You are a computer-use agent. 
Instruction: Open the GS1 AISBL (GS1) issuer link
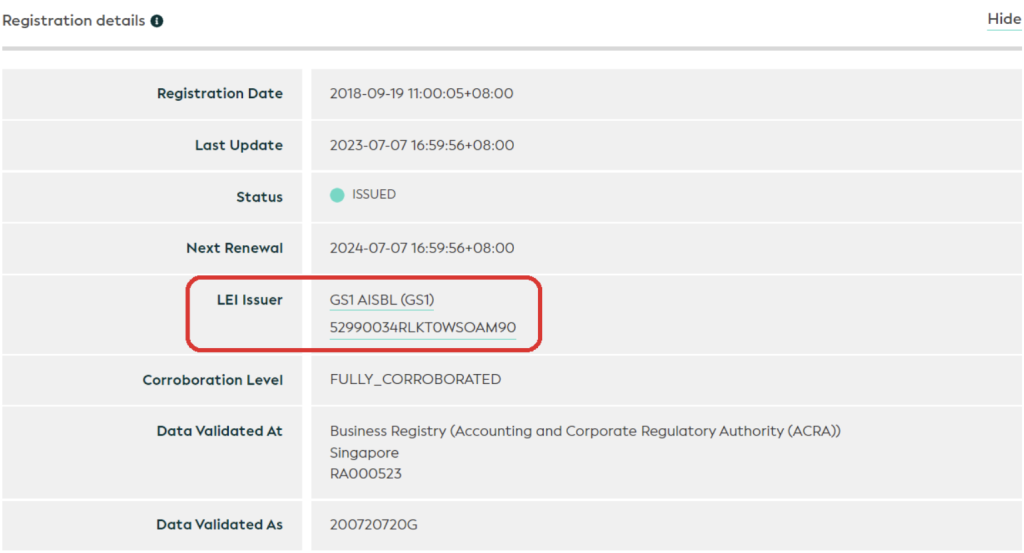[x=382, y=300]
